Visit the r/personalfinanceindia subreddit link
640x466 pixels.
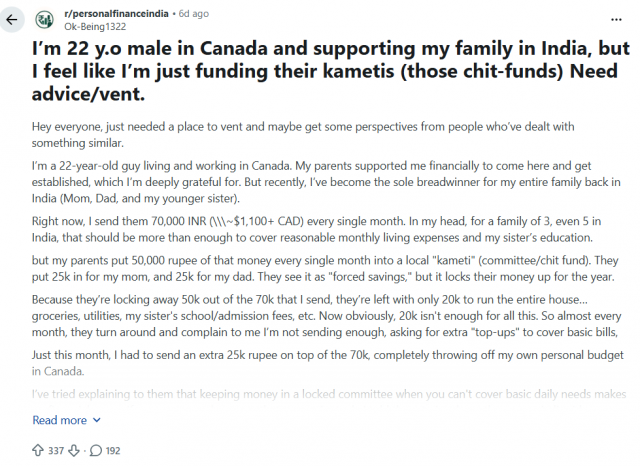coord(116,13)
